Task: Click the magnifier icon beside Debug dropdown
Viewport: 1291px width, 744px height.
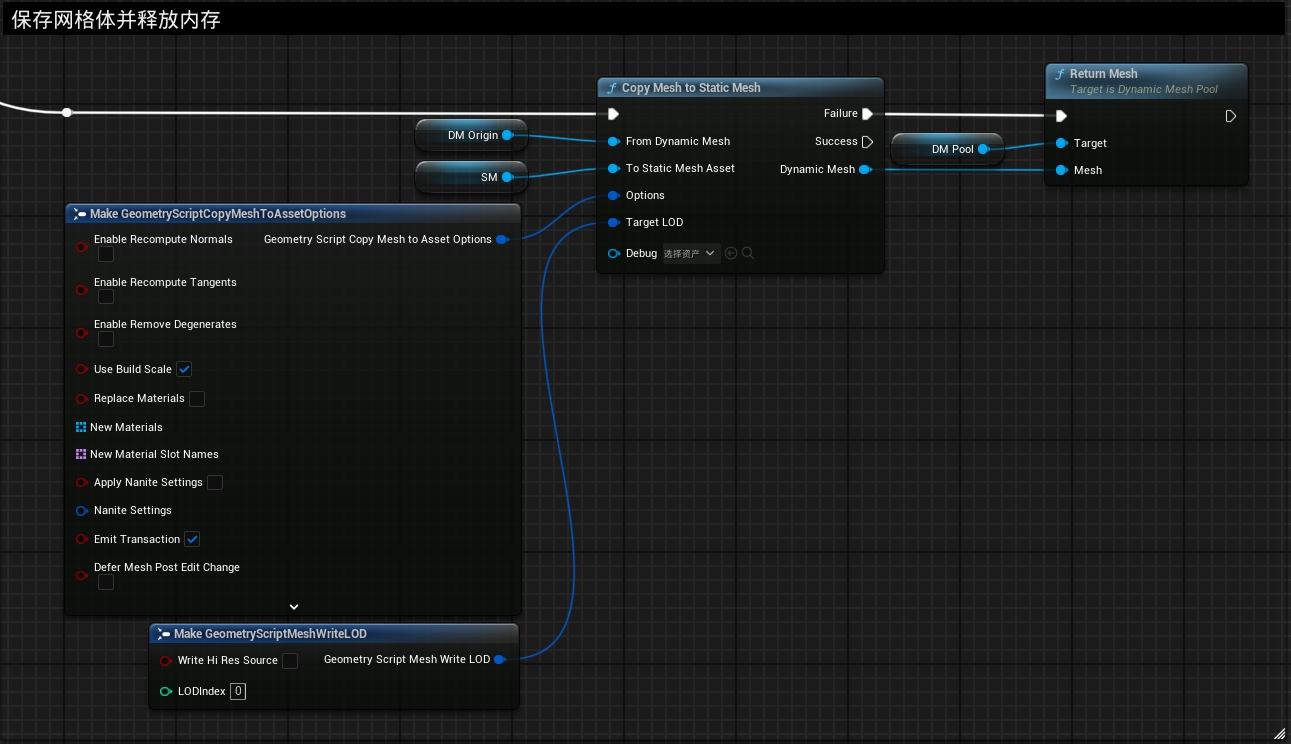Action: (x=748, y=253)
